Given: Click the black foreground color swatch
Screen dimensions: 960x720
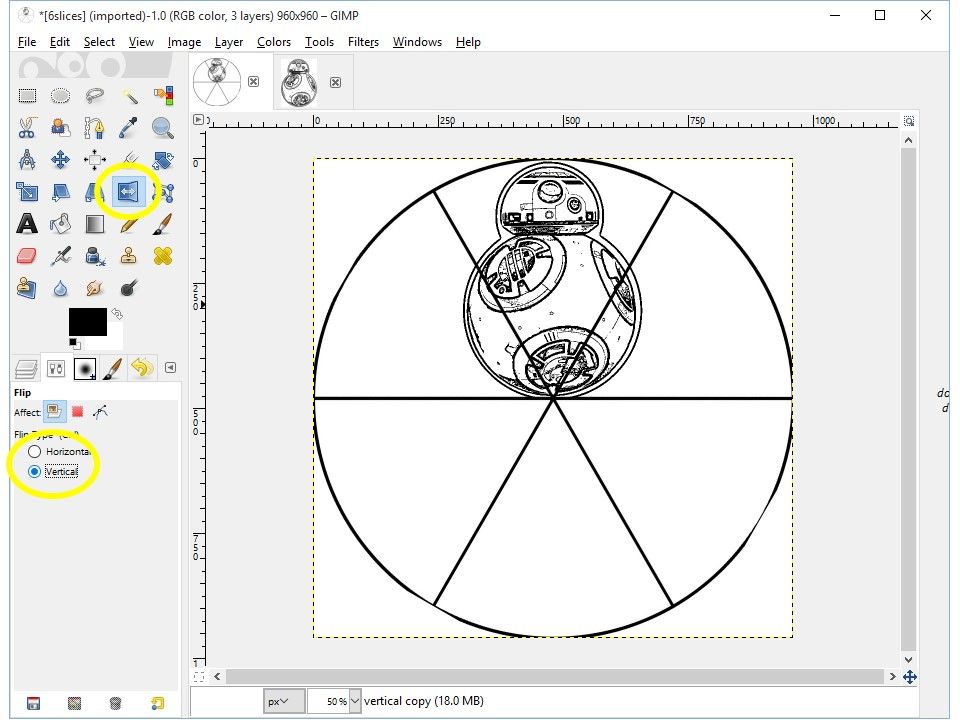Looking at the screenshot, I should [88, 322].
